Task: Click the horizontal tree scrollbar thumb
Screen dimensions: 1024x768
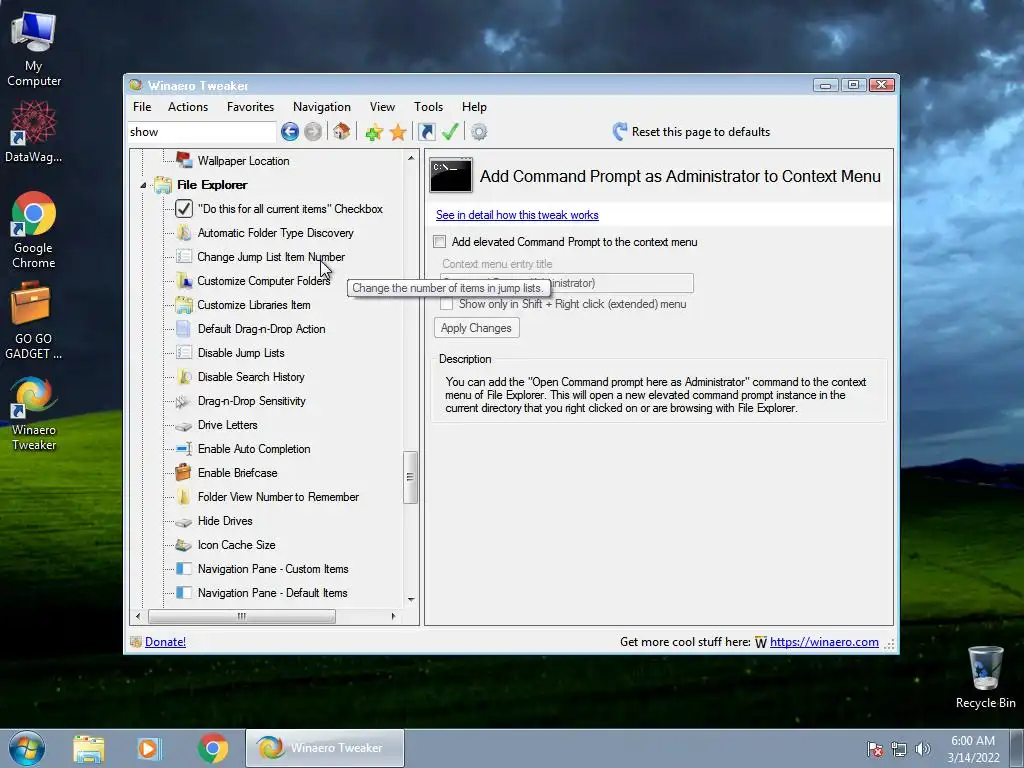Action: point(242,616)
